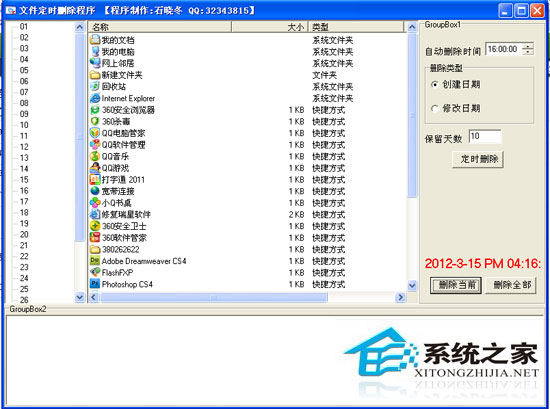
Task: Click the 宽带连接 globe icon
Action: point(95,191)
